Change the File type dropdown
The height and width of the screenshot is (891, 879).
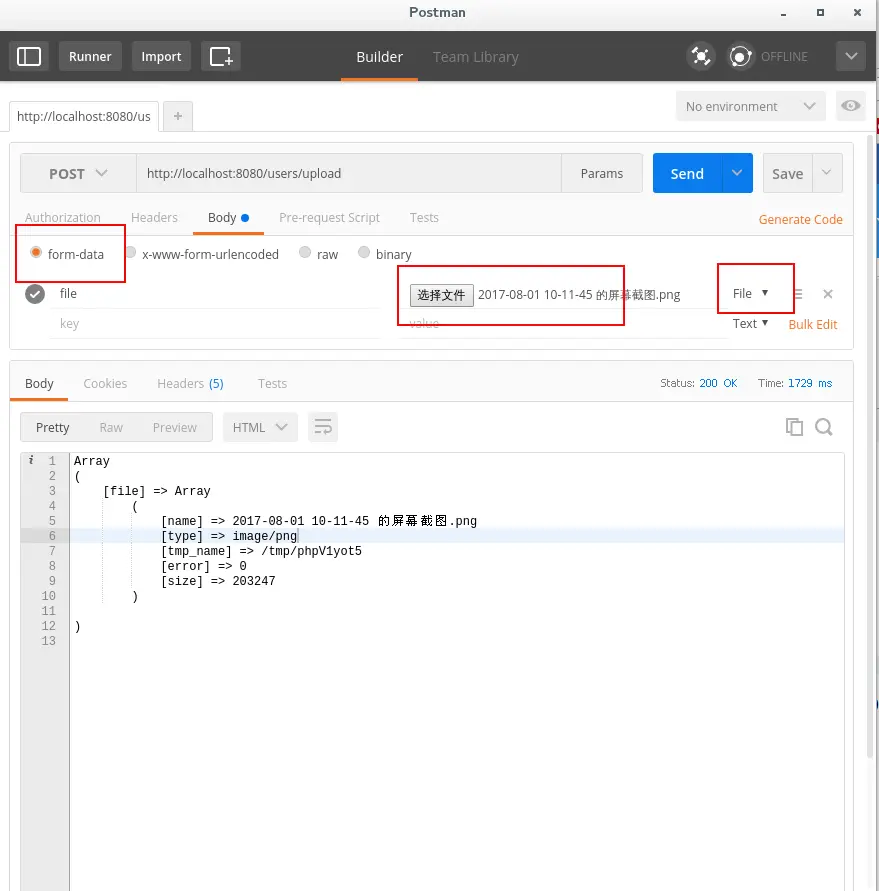tap(750, 293)
